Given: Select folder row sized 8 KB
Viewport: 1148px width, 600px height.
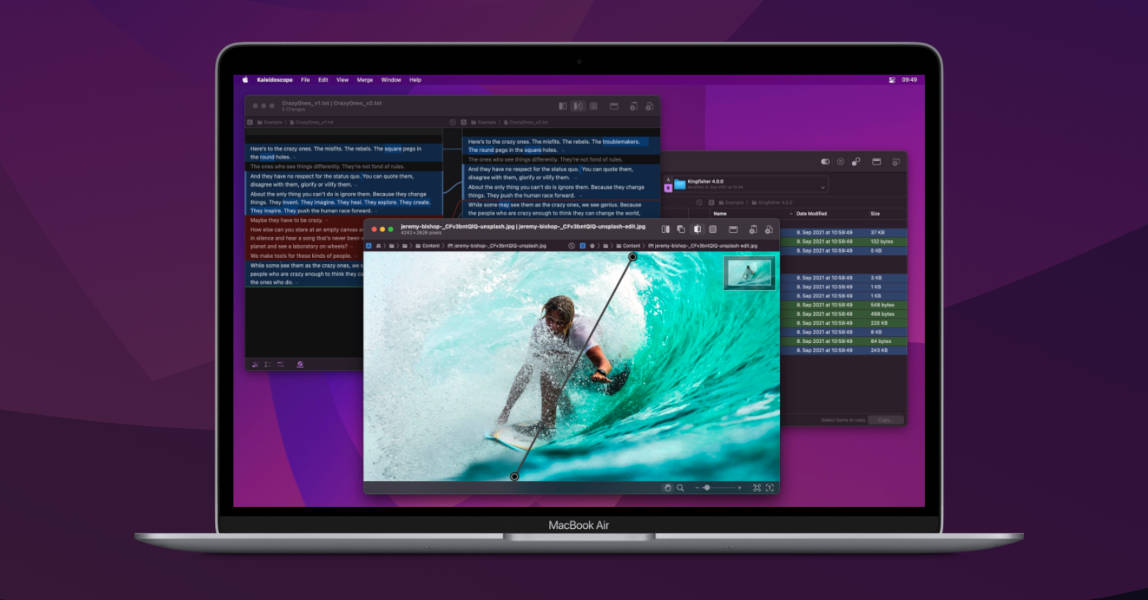Looking at the screenshot, I should coord(842,331).
